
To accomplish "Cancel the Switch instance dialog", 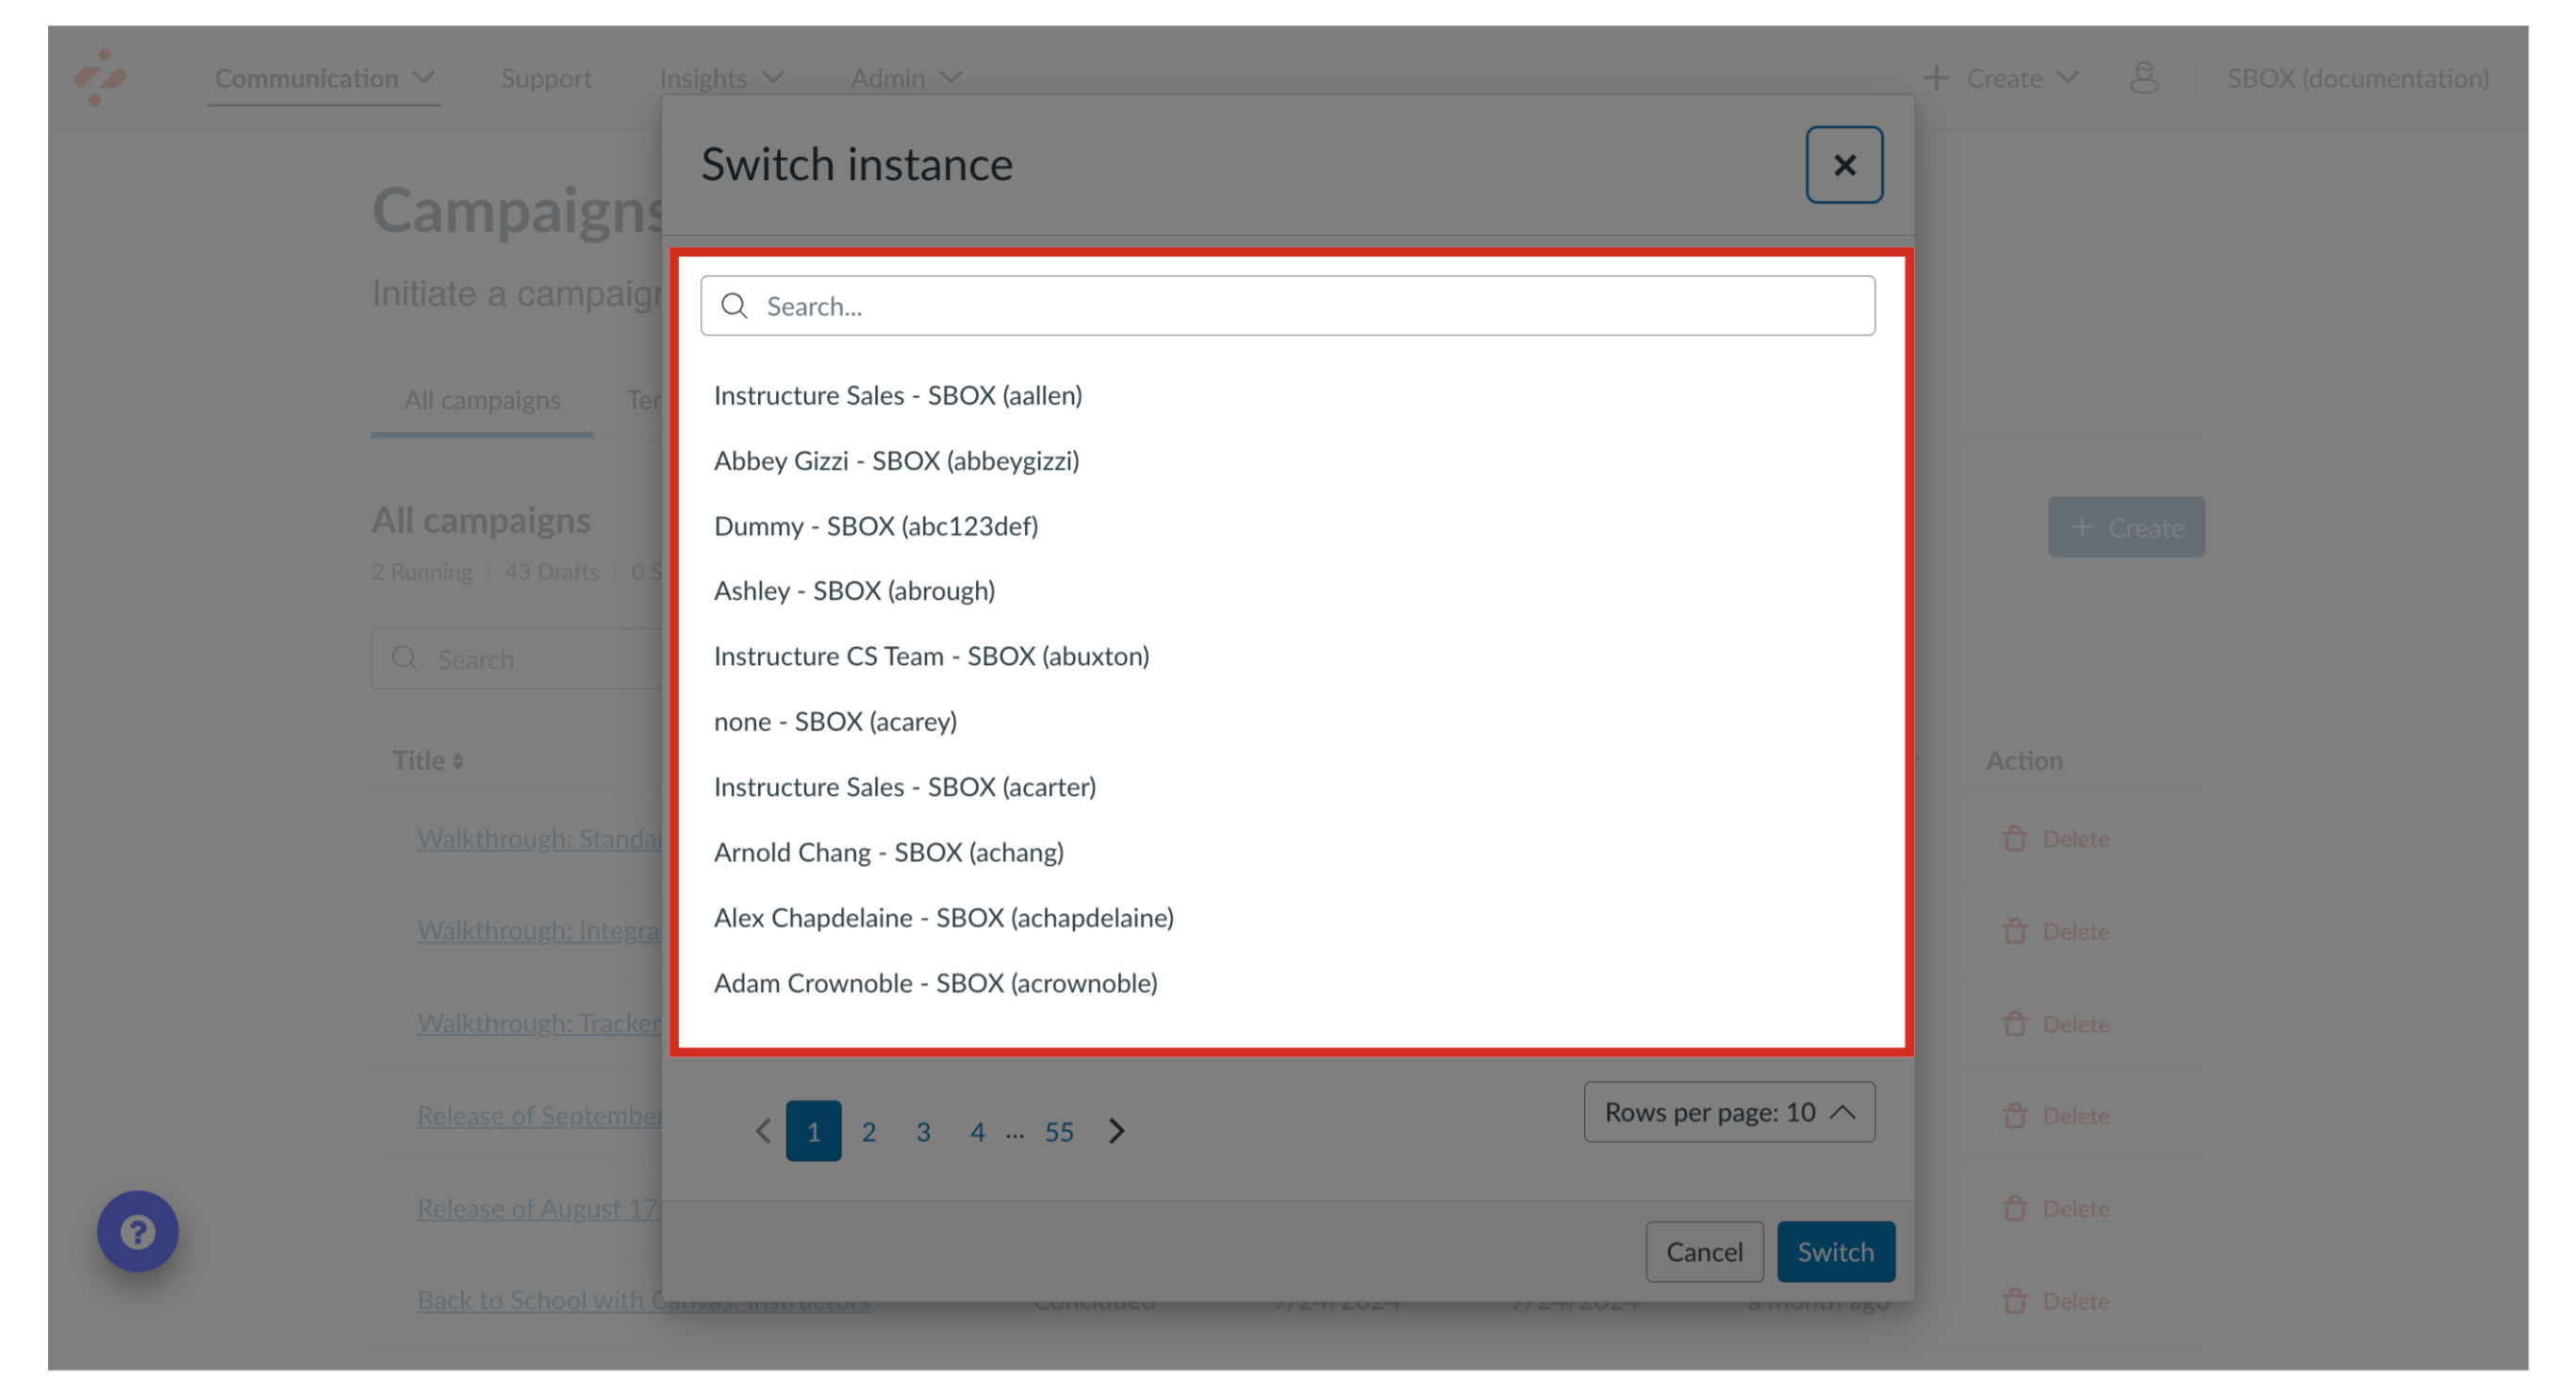I will (1704, 1251).
